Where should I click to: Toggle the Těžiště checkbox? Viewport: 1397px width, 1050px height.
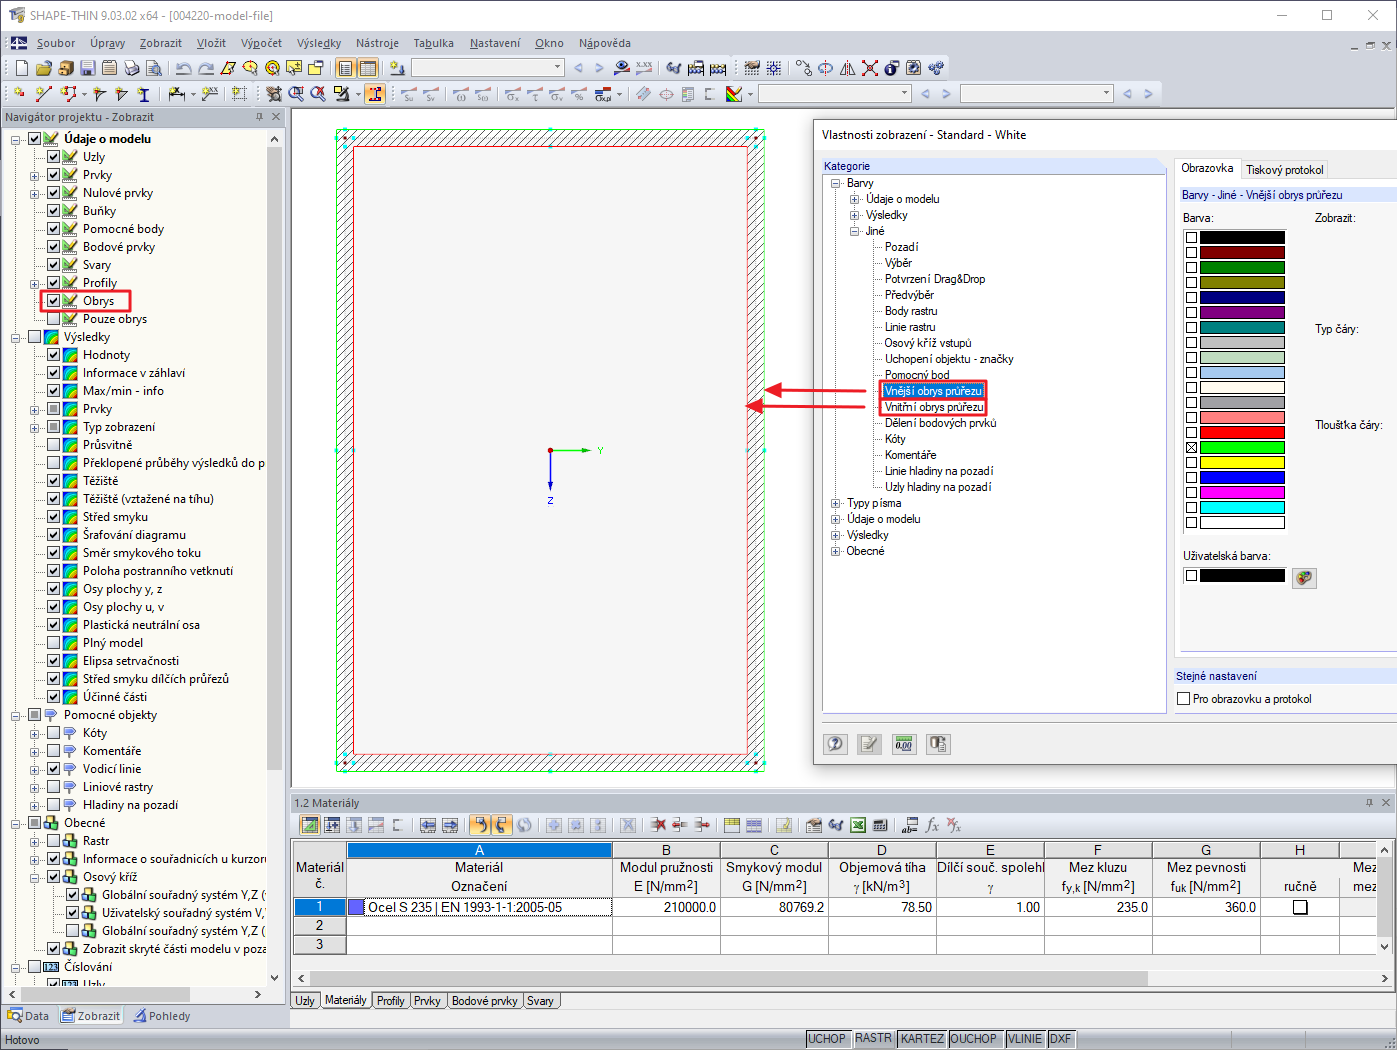pyautogui.click(x=54, y=481)
